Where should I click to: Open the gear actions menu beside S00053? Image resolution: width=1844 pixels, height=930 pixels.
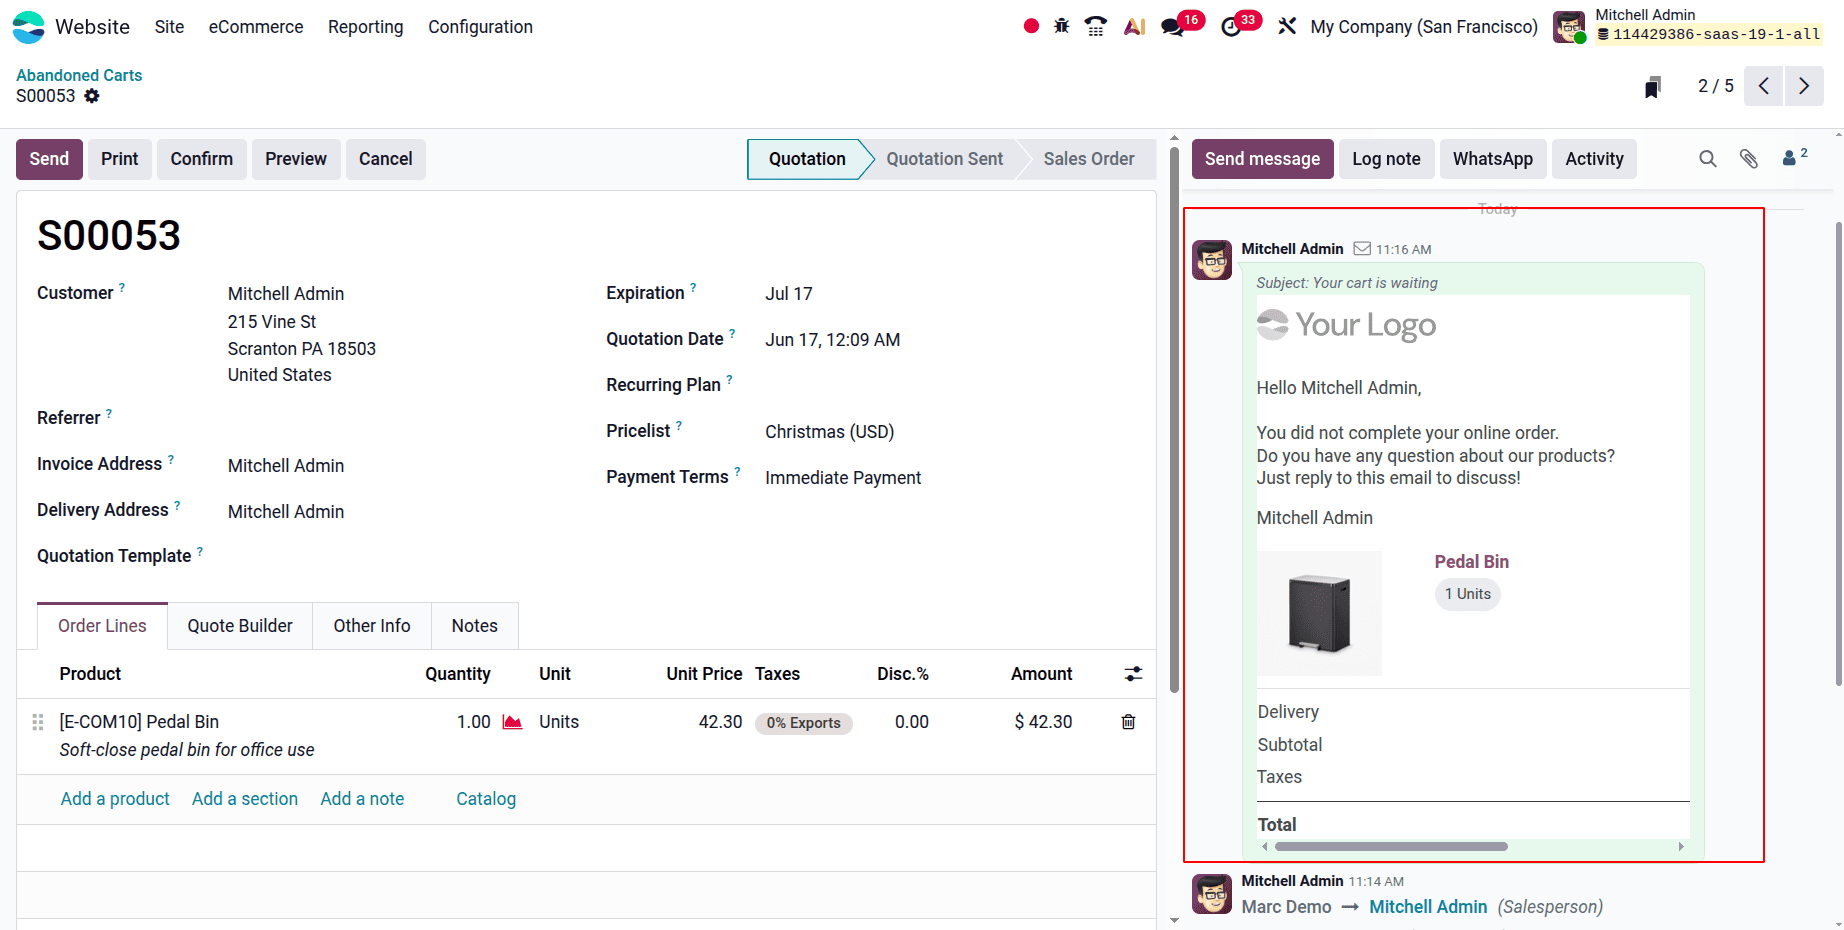pyautogui.click(x=92, y=96)
